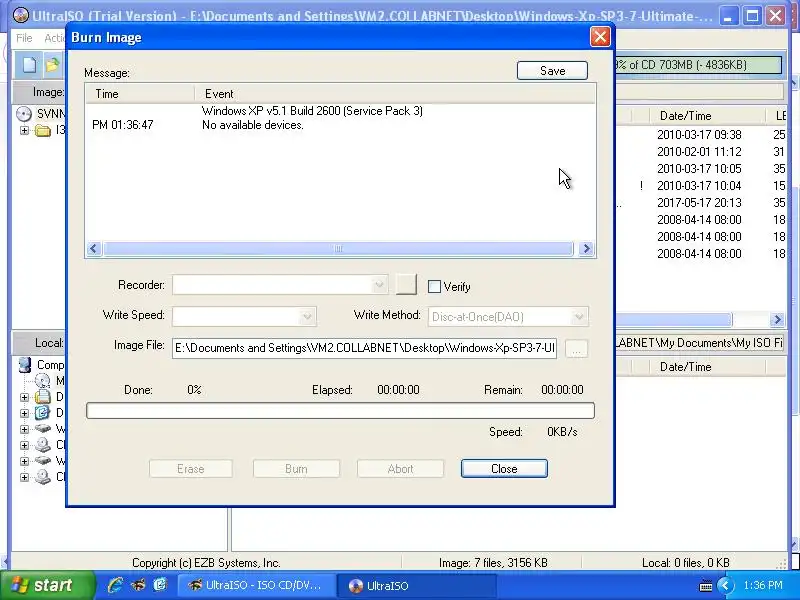Select the row dated 2010-03-17 10:04

click(699, 186)
